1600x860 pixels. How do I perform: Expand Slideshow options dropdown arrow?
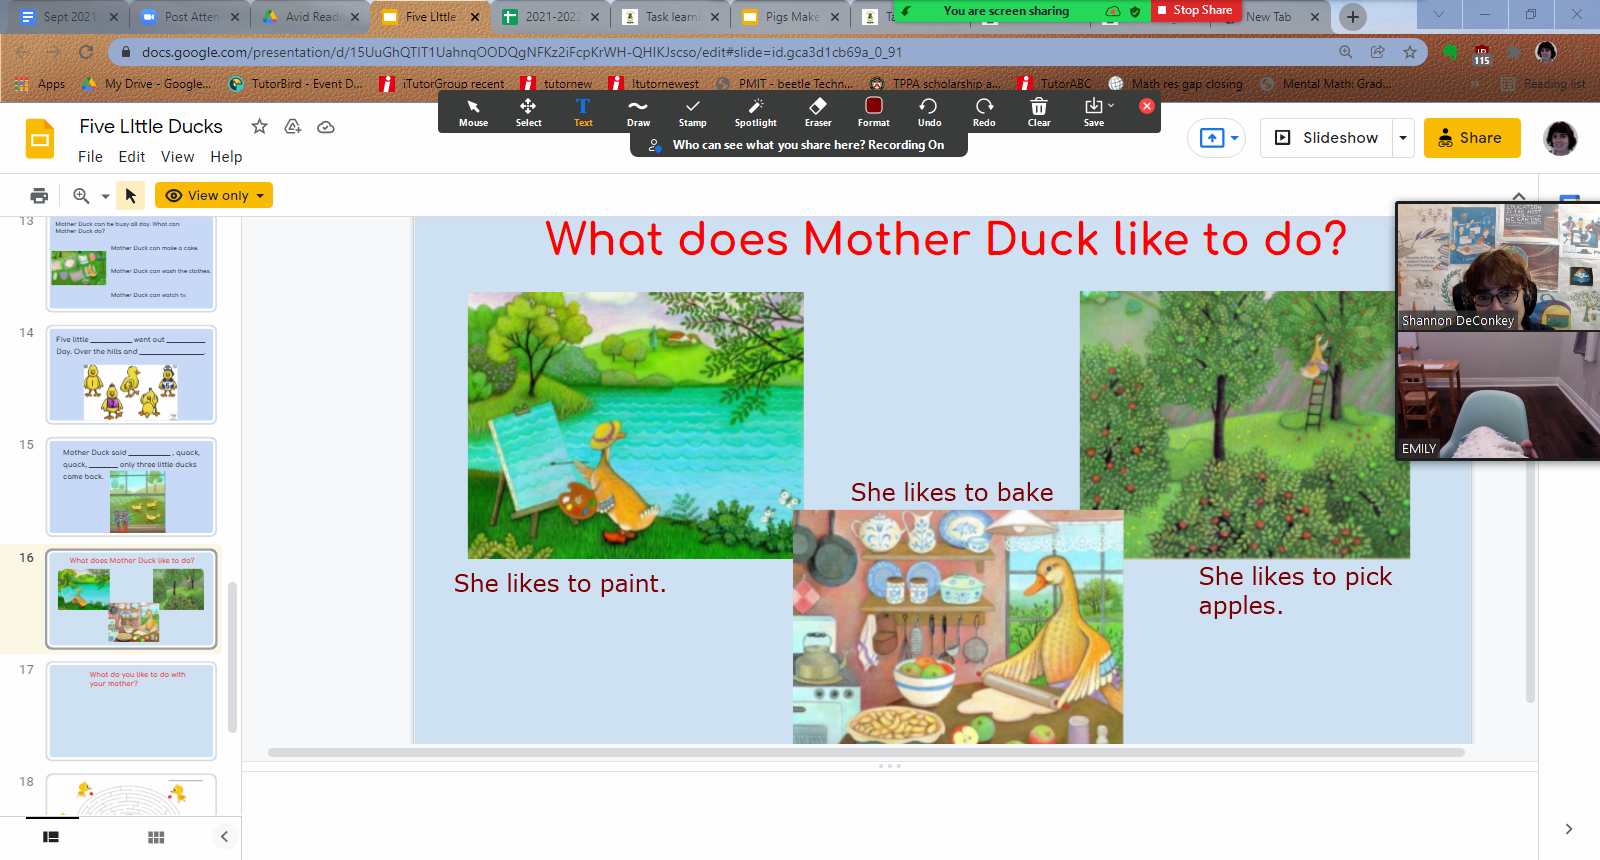pyautogui.click(x=1403, y=138)
